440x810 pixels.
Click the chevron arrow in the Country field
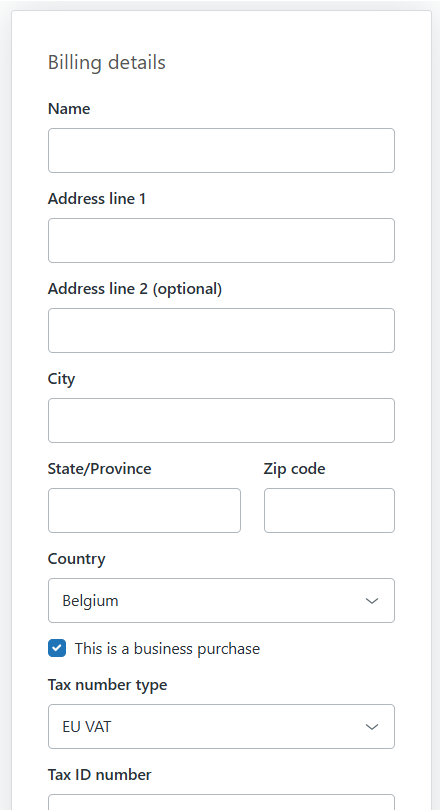tap(372, 601)
